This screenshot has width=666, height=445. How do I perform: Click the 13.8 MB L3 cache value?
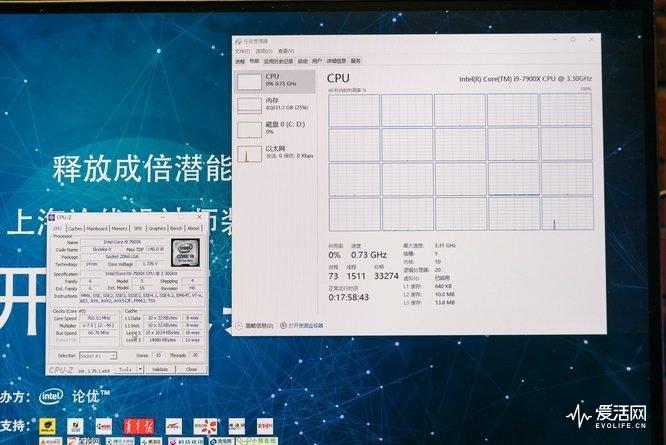point(445,302)
